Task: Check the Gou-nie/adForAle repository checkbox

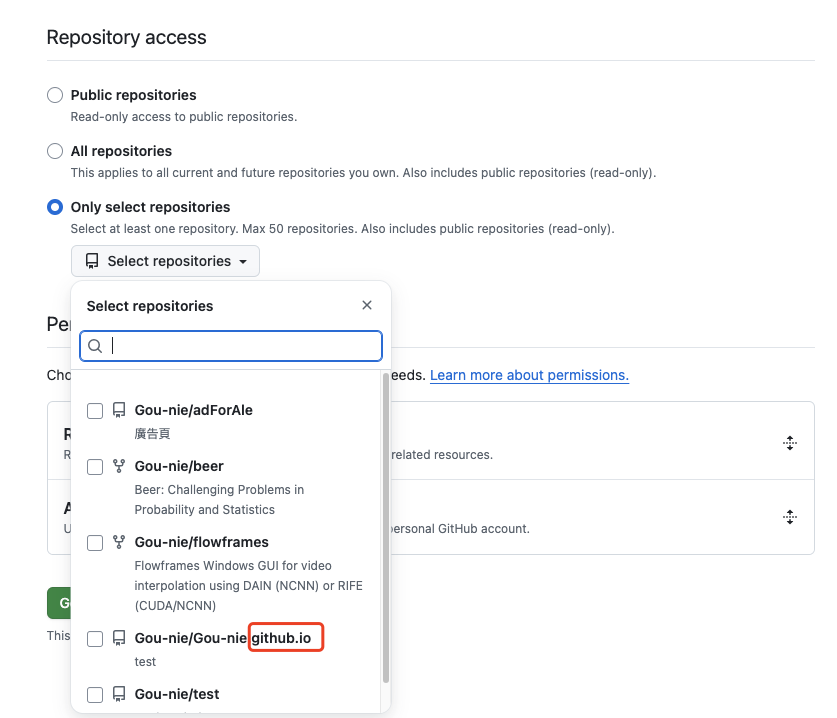Action: 95,411
